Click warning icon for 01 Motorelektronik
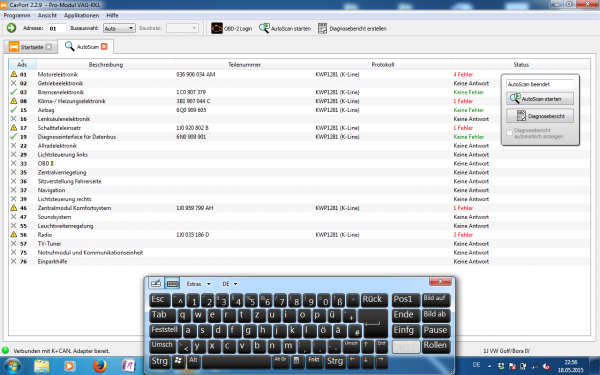Image resolution: width=600 pixels, height=375 pixels. (13, 74)
